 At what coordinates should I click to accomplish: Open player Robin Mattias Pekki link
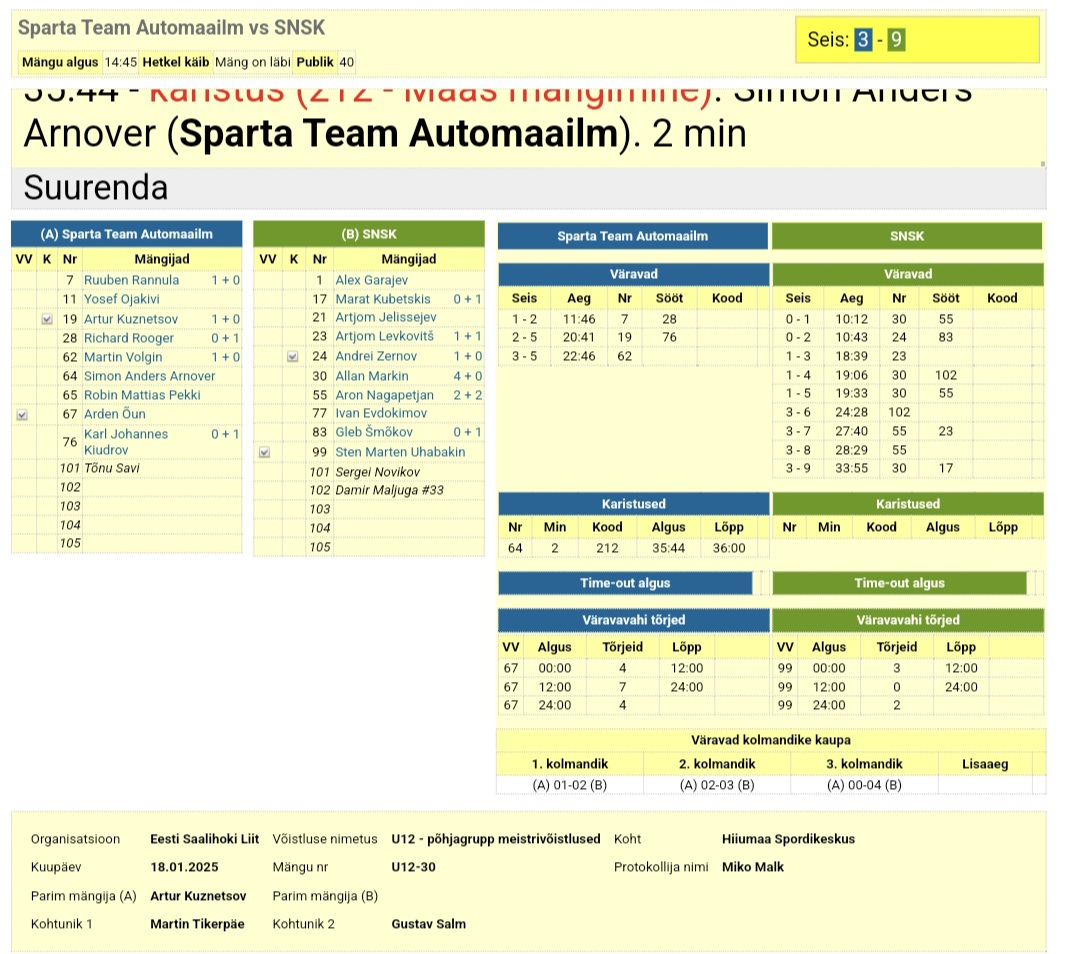(142, 395)
